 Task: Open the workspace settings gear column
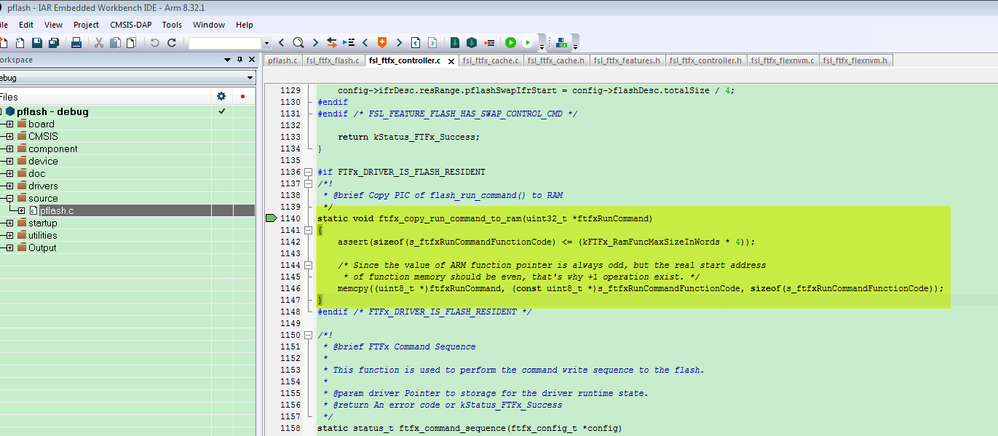coord(221,97)
